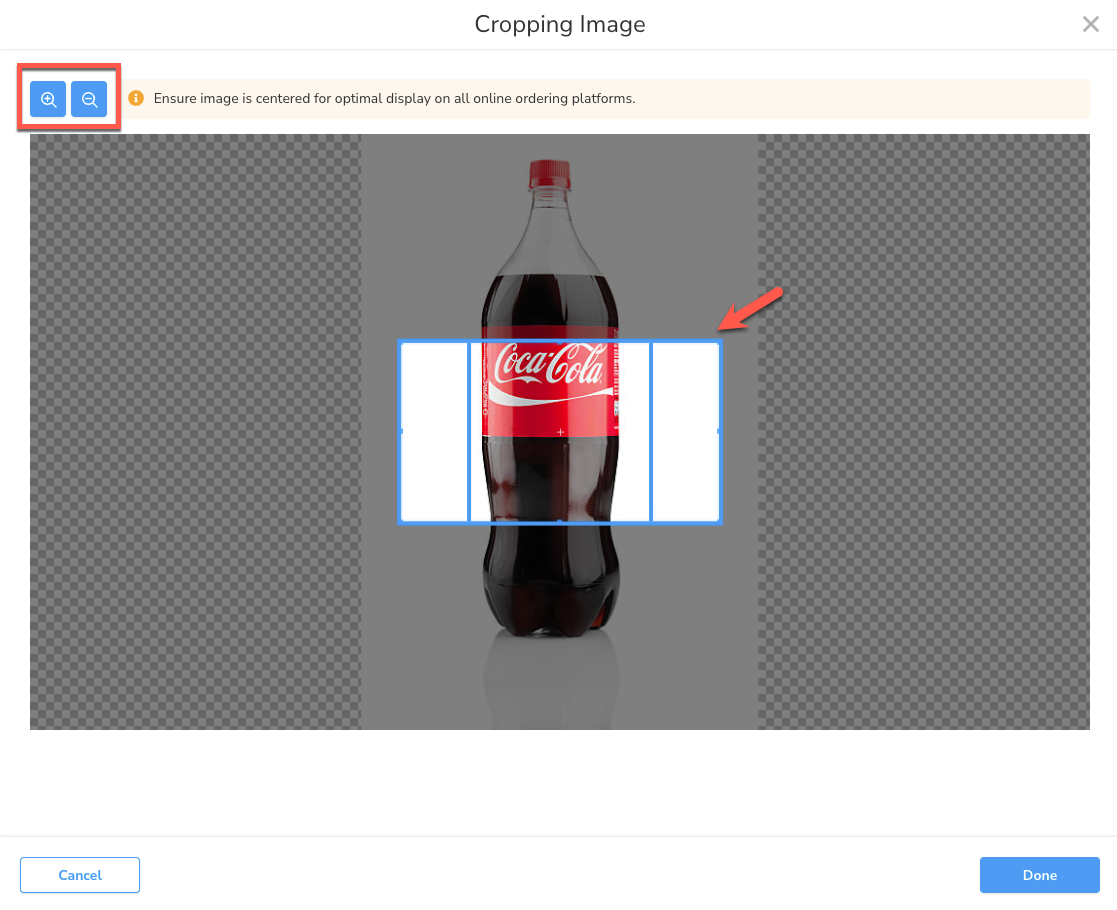This screenshot has height=910, width=1117.
Task: Click the zoom out magnifier icon
Action: [x=89, y=99]
